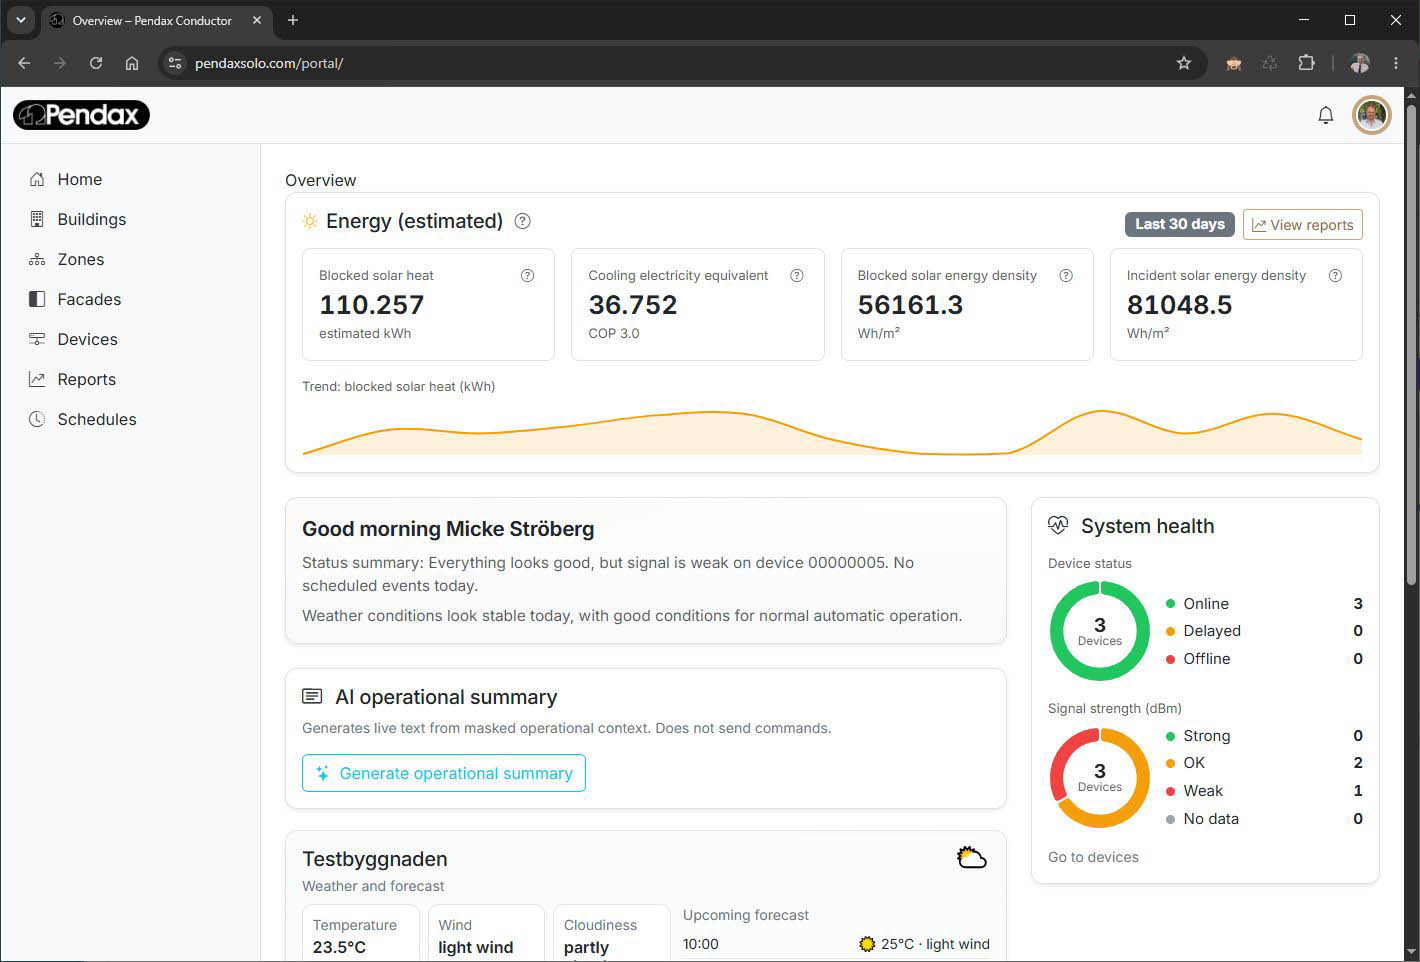Click the Cooling electricity equivalent help icon

click(797, 276)
